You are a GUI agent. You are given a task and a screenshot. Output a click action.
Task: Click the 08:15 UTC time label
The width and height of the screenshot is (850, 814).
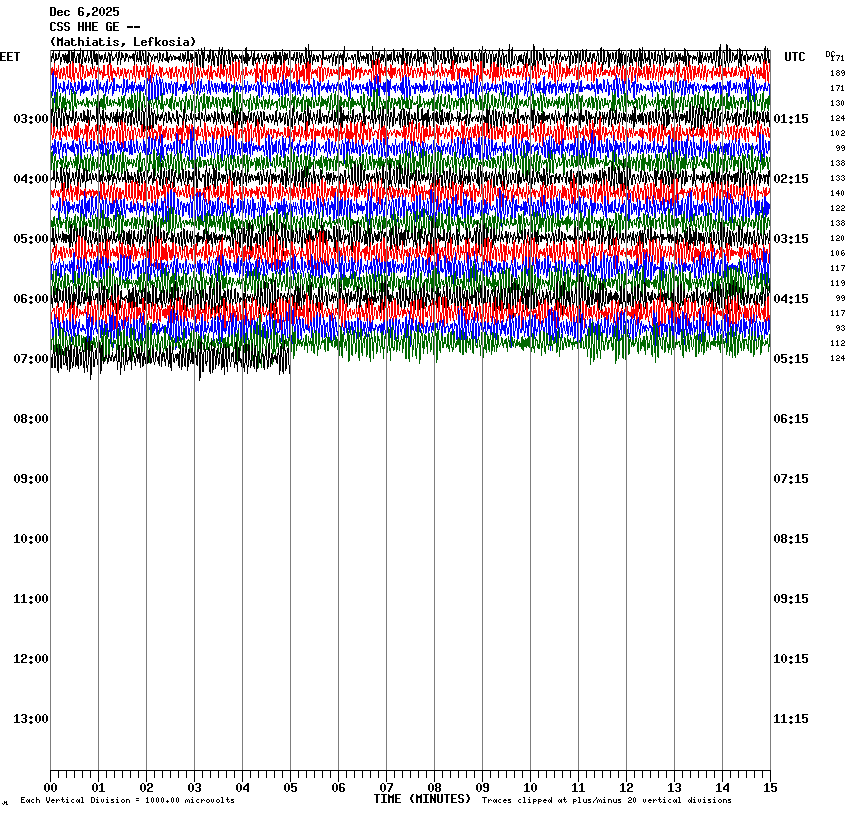tap(791, 539)
